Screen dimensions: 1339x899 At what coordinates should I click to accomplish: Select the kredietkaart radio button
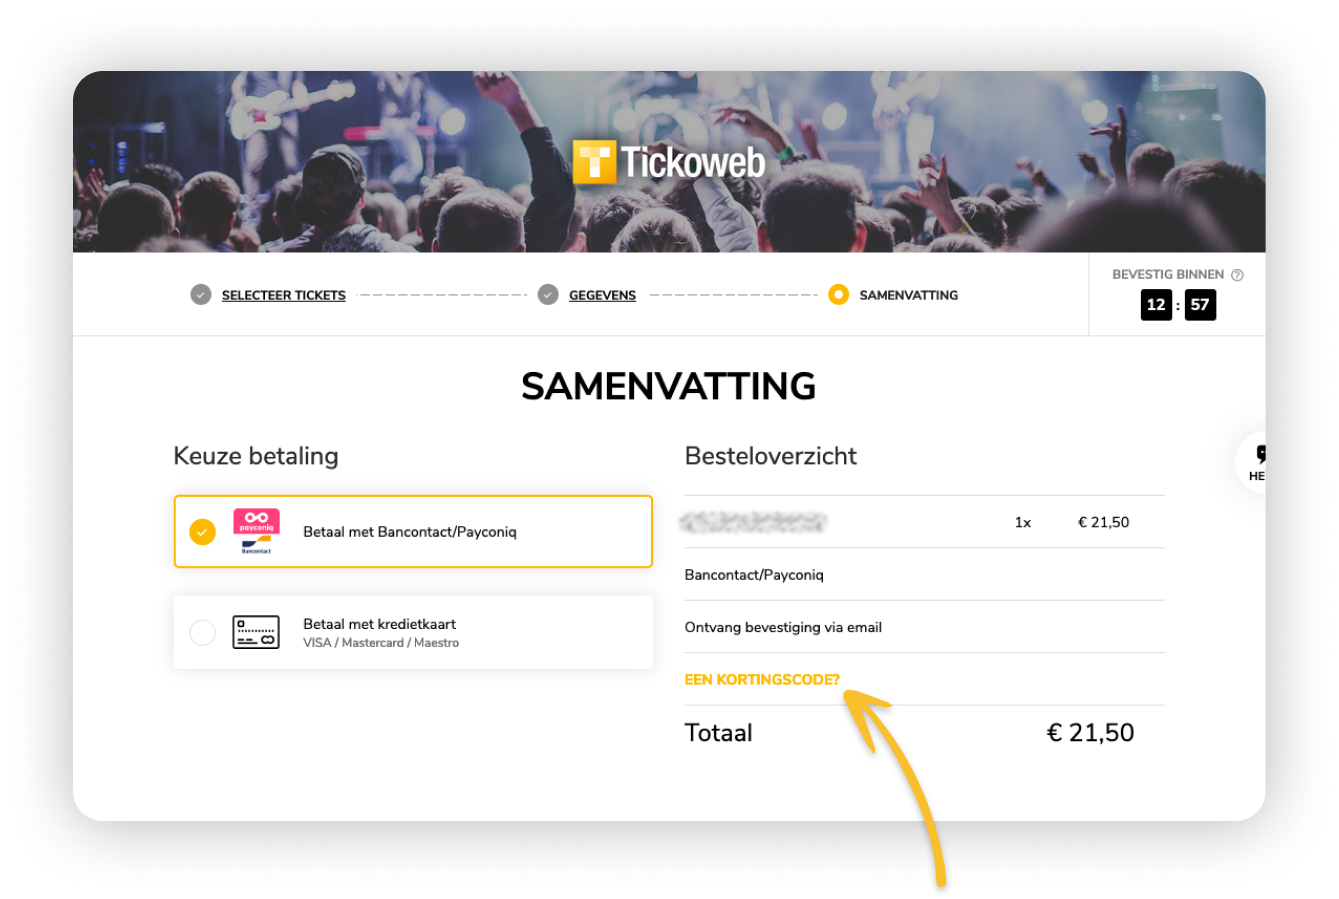pos(202,632)
